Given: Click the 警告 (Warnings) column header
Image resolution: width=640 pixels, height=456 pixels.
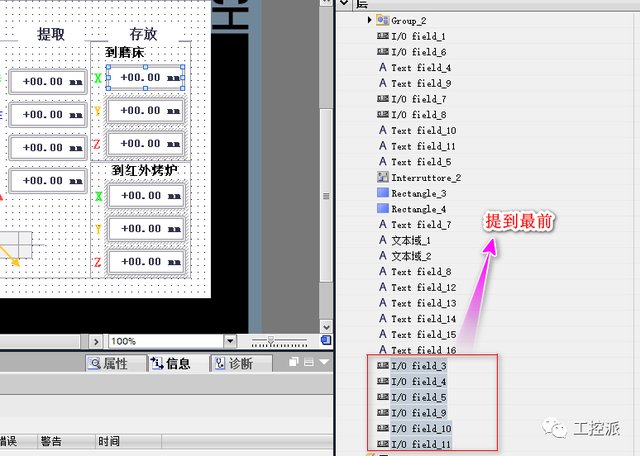Looking at the screenshot, I should pyautogui.click(x=52, y=441).
